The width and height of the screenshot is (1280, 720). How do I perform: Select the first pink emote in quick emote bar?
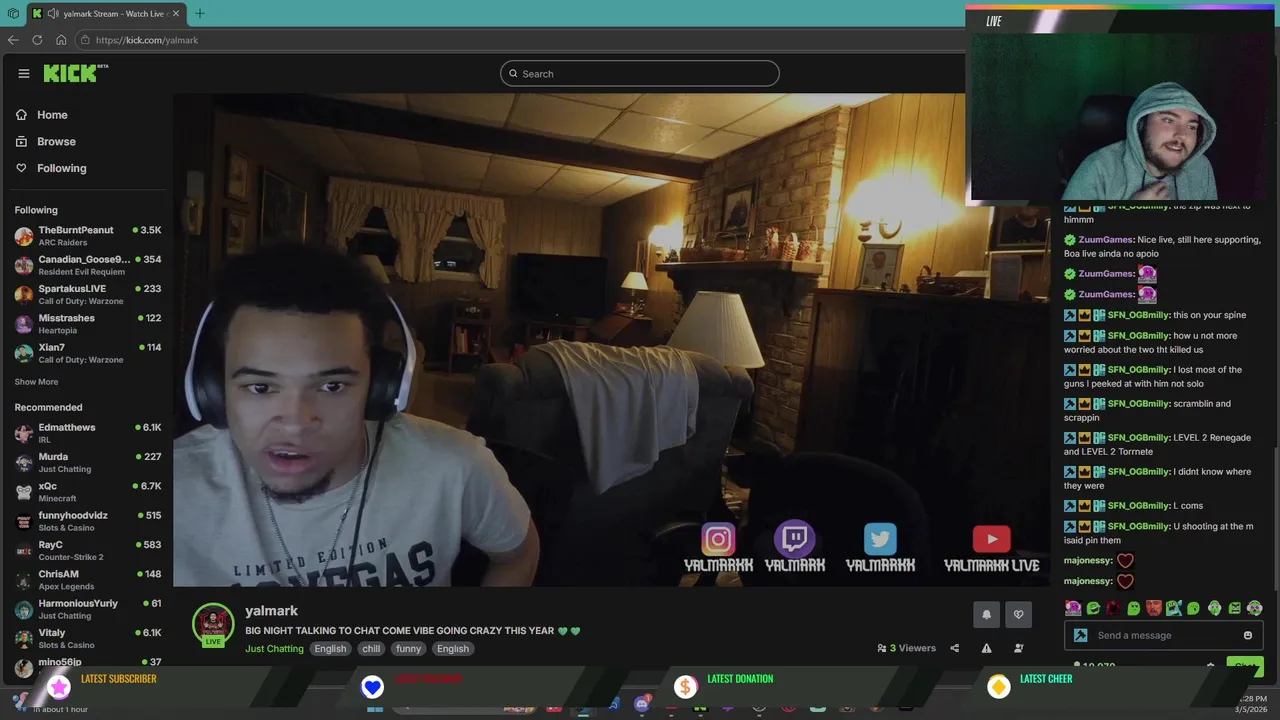coord(1073,608)
